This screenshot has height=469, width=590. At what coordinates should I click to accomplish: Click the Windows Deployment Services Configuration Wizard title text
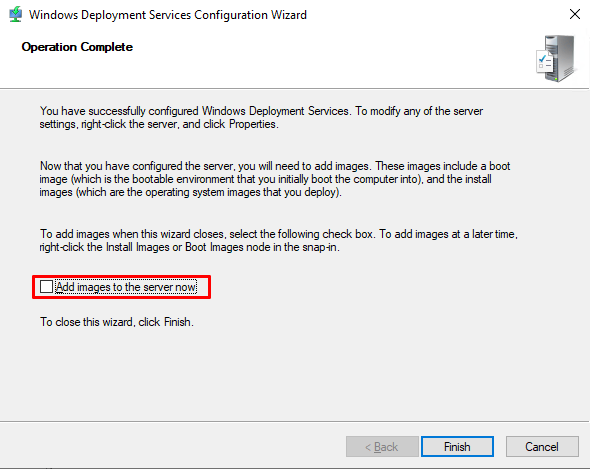point(168,15)
